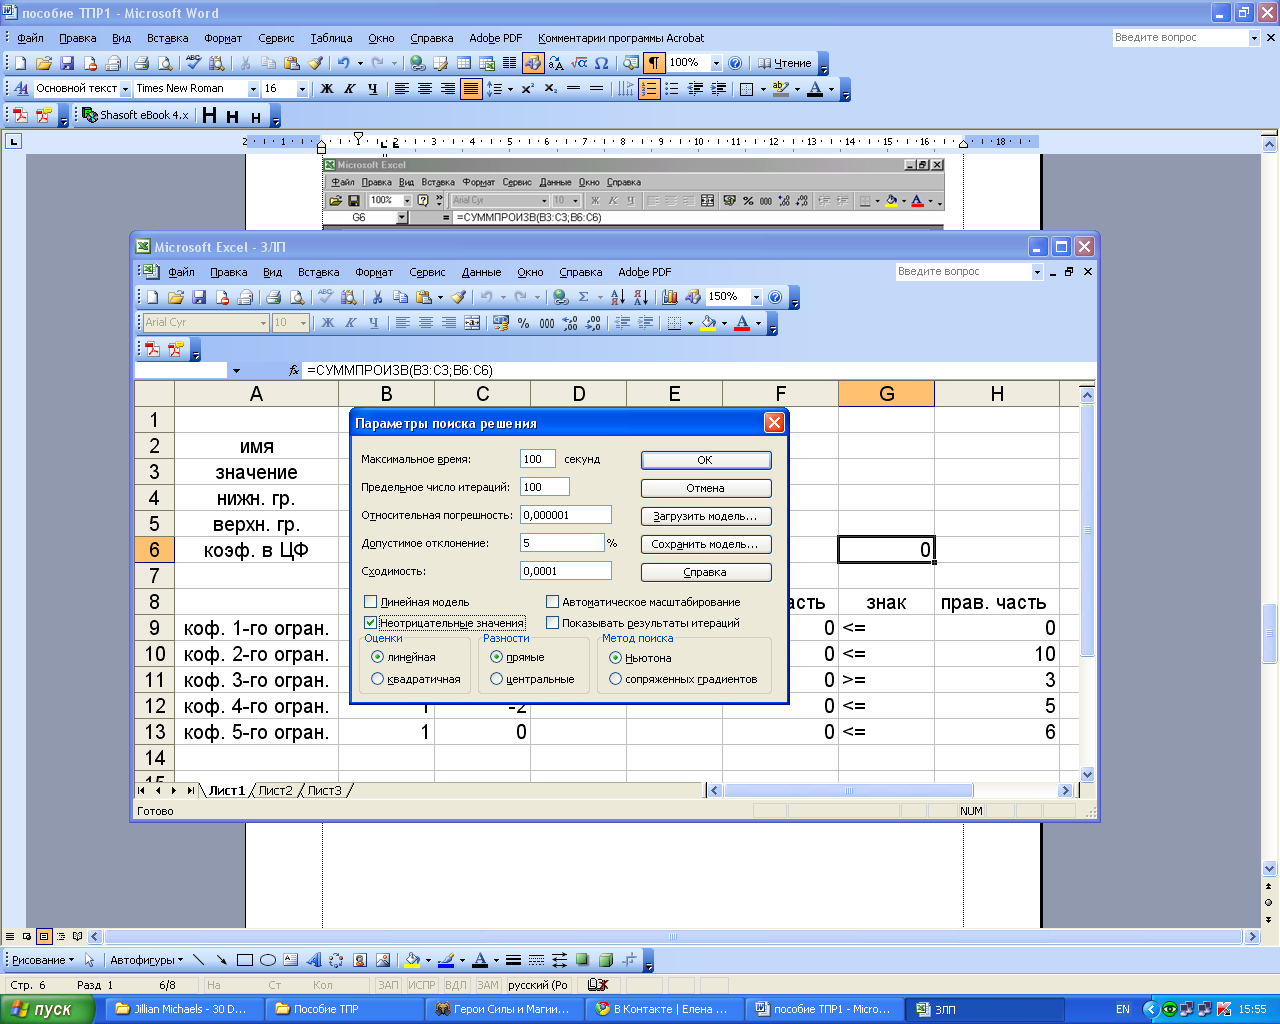Open the Word zoom 100% dropdown
Image resolution: width=1280 pixels, height=1024 pixels.
[x=716, y=63]
